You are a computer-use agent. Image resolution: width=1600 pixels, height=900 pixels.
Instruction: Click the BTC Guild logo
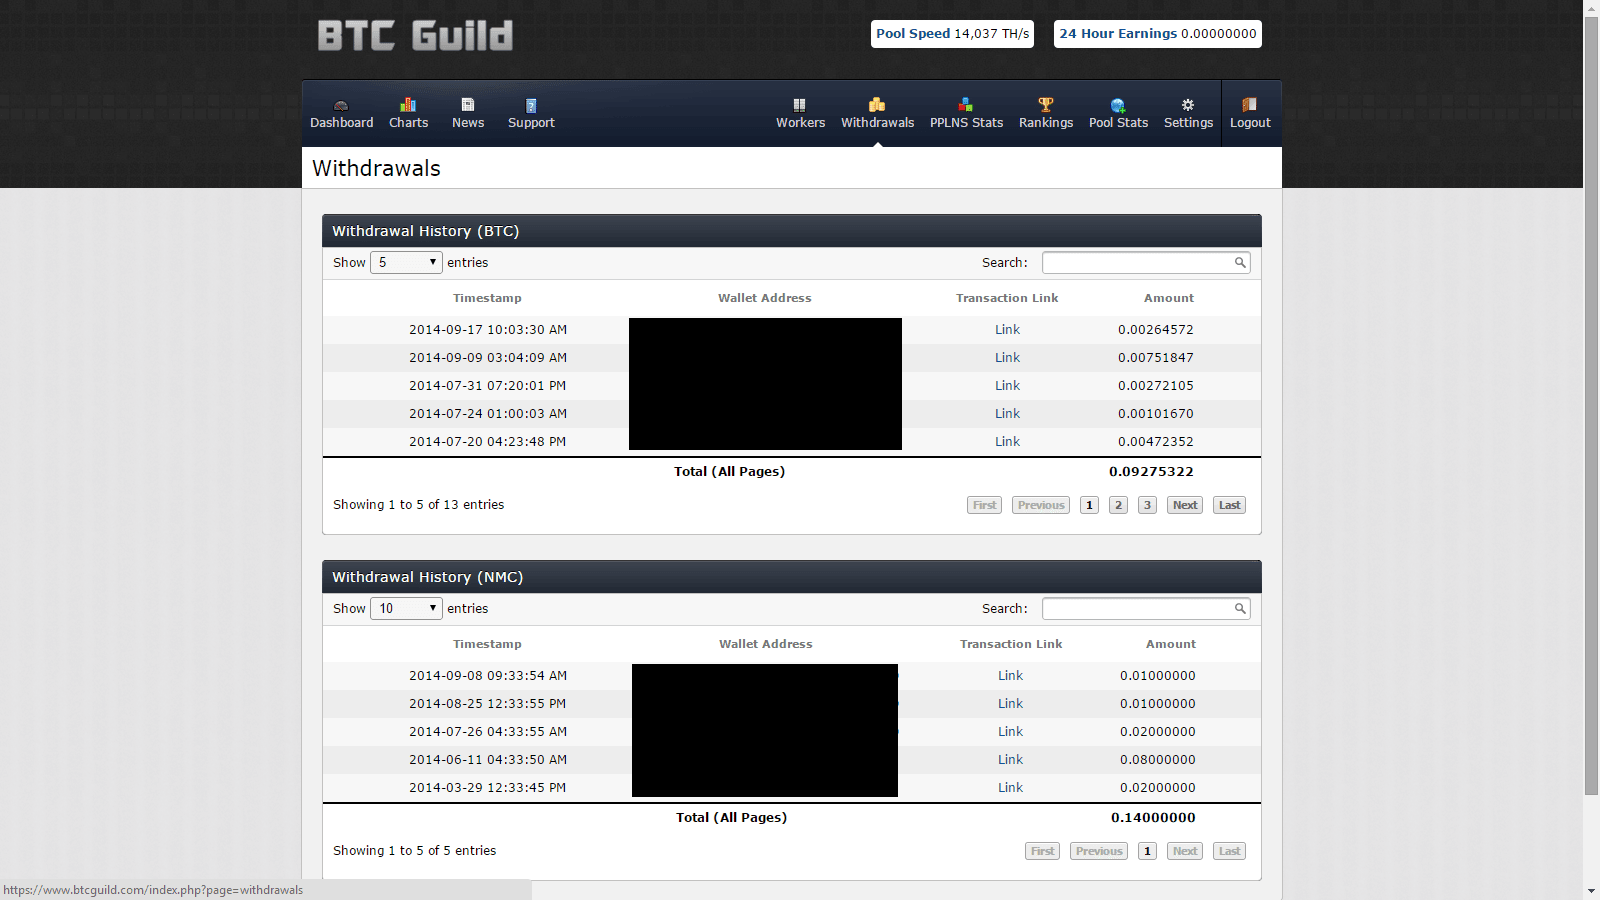point(415,36)
